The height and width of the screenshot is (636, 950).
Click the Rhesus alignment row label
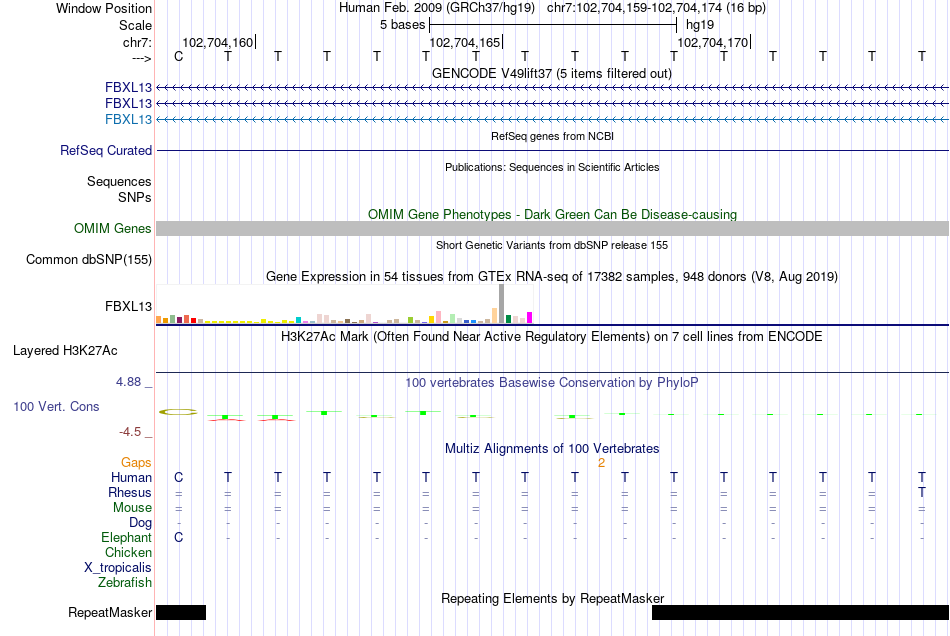click(x=130, y=493)
